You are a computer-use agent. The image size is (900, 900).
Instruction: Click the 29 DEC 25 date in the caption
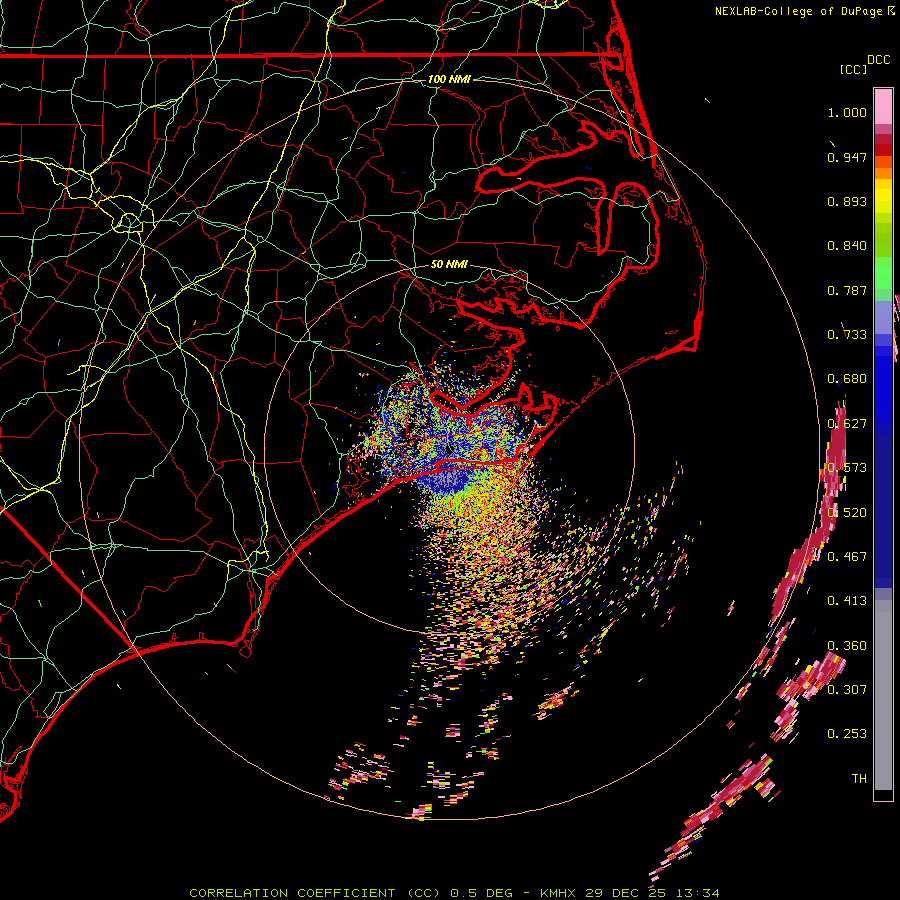pos(625,893)
